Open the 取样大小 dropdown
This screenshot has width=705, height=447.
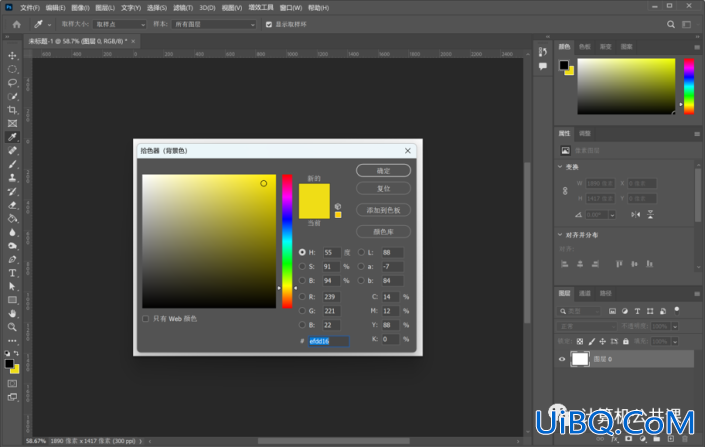[x=120, y=24]
